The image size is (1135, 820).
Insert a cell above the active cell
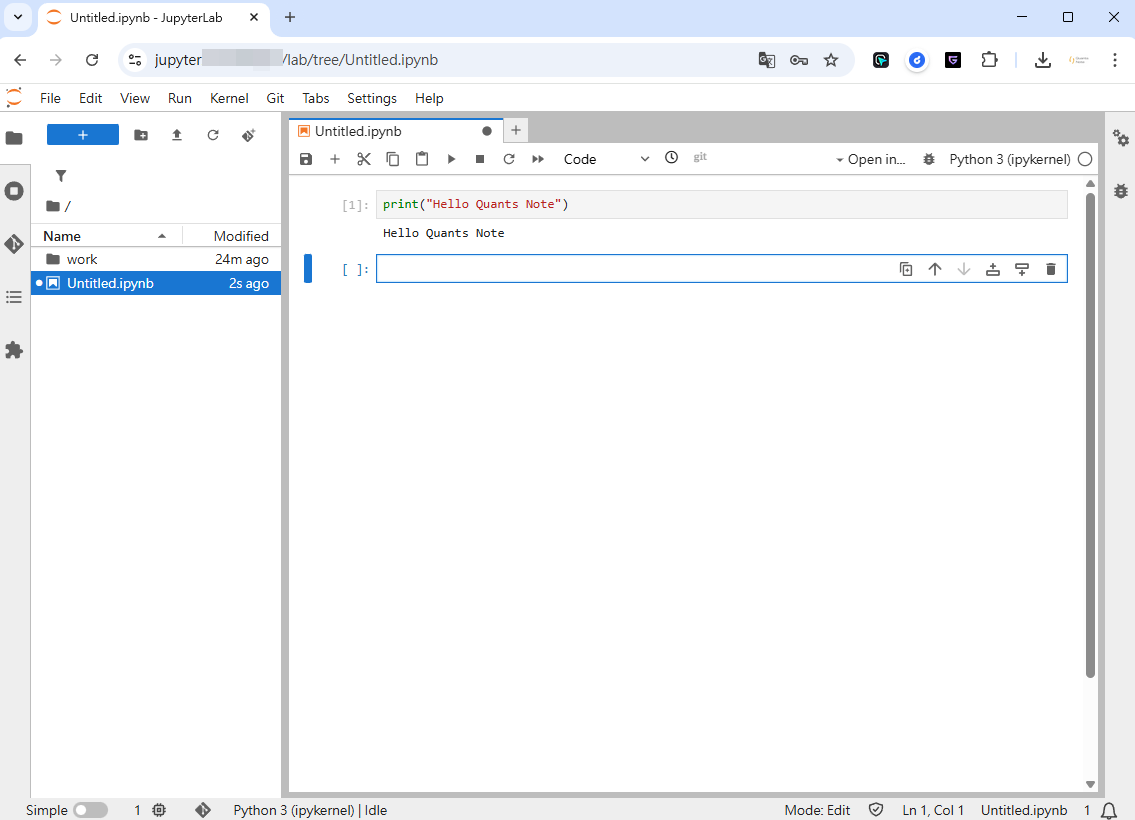tap(992, 269)
